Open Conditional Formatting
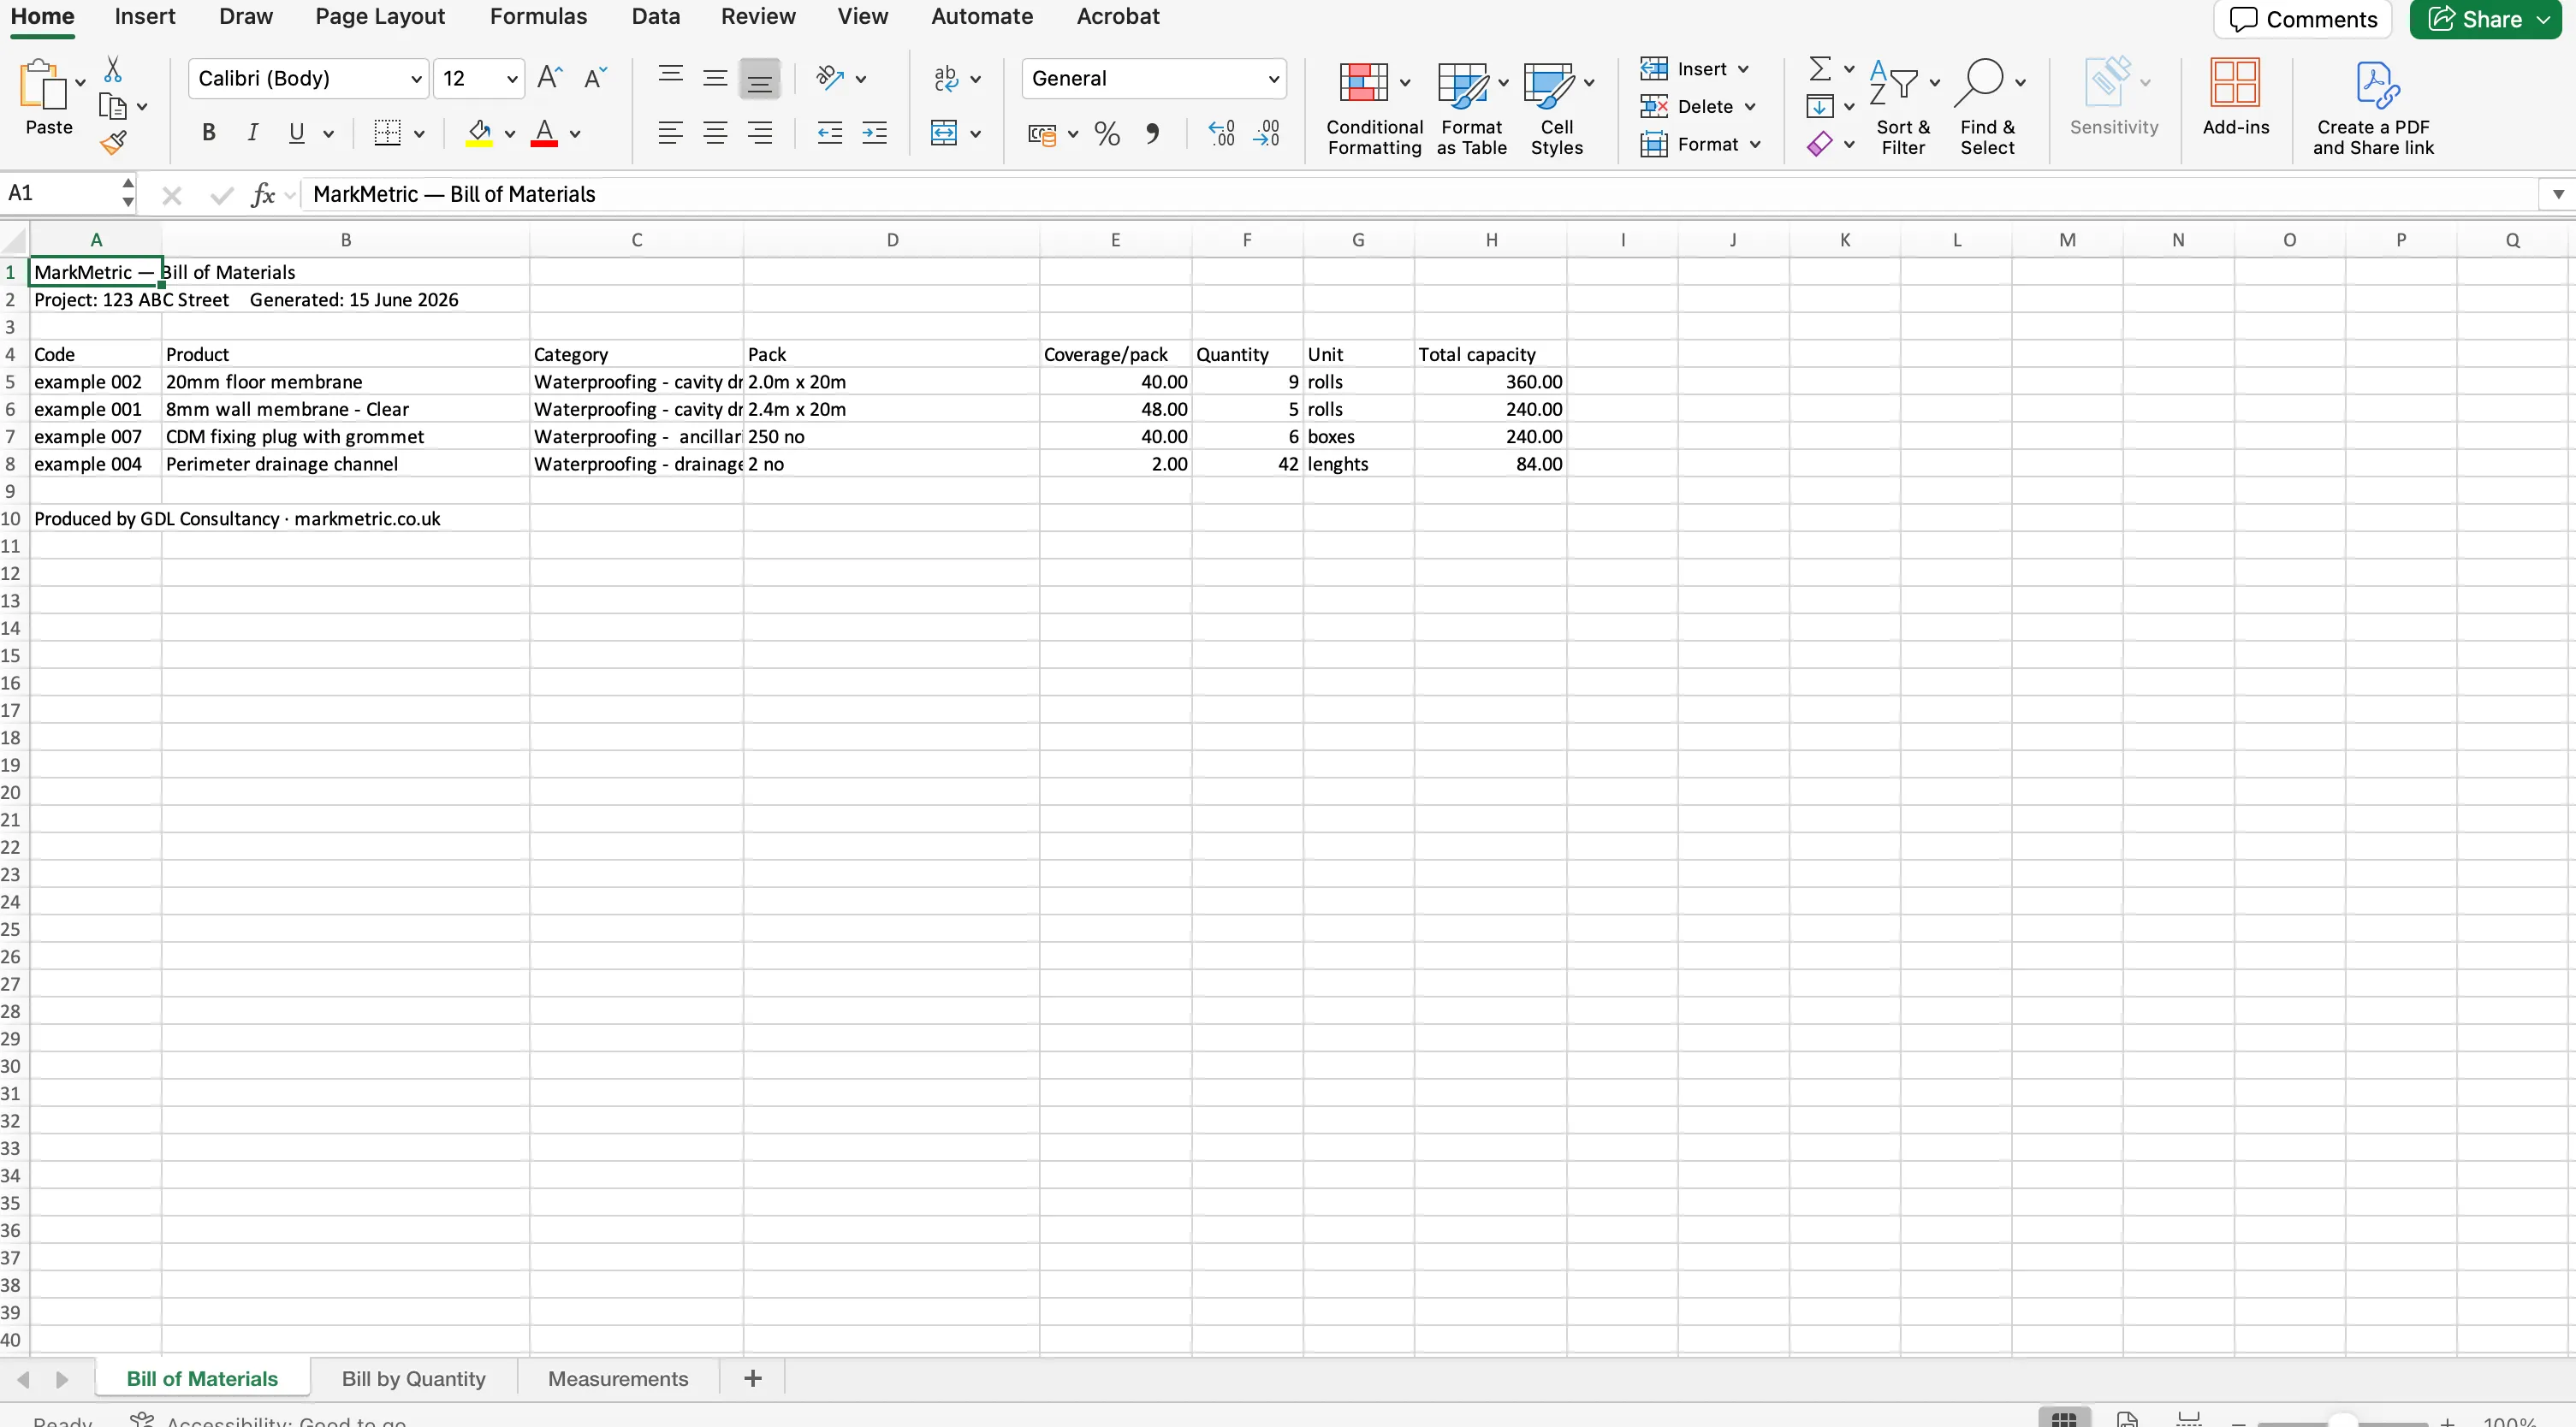Viewport: 2576px width, 1427px height. point(1374,107)
